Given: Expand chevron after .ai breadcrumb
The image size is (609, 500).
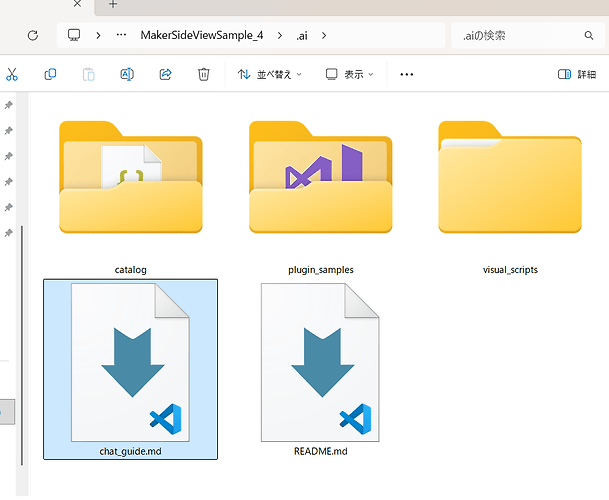Looking at the screenshot, I should pos(324,35).
